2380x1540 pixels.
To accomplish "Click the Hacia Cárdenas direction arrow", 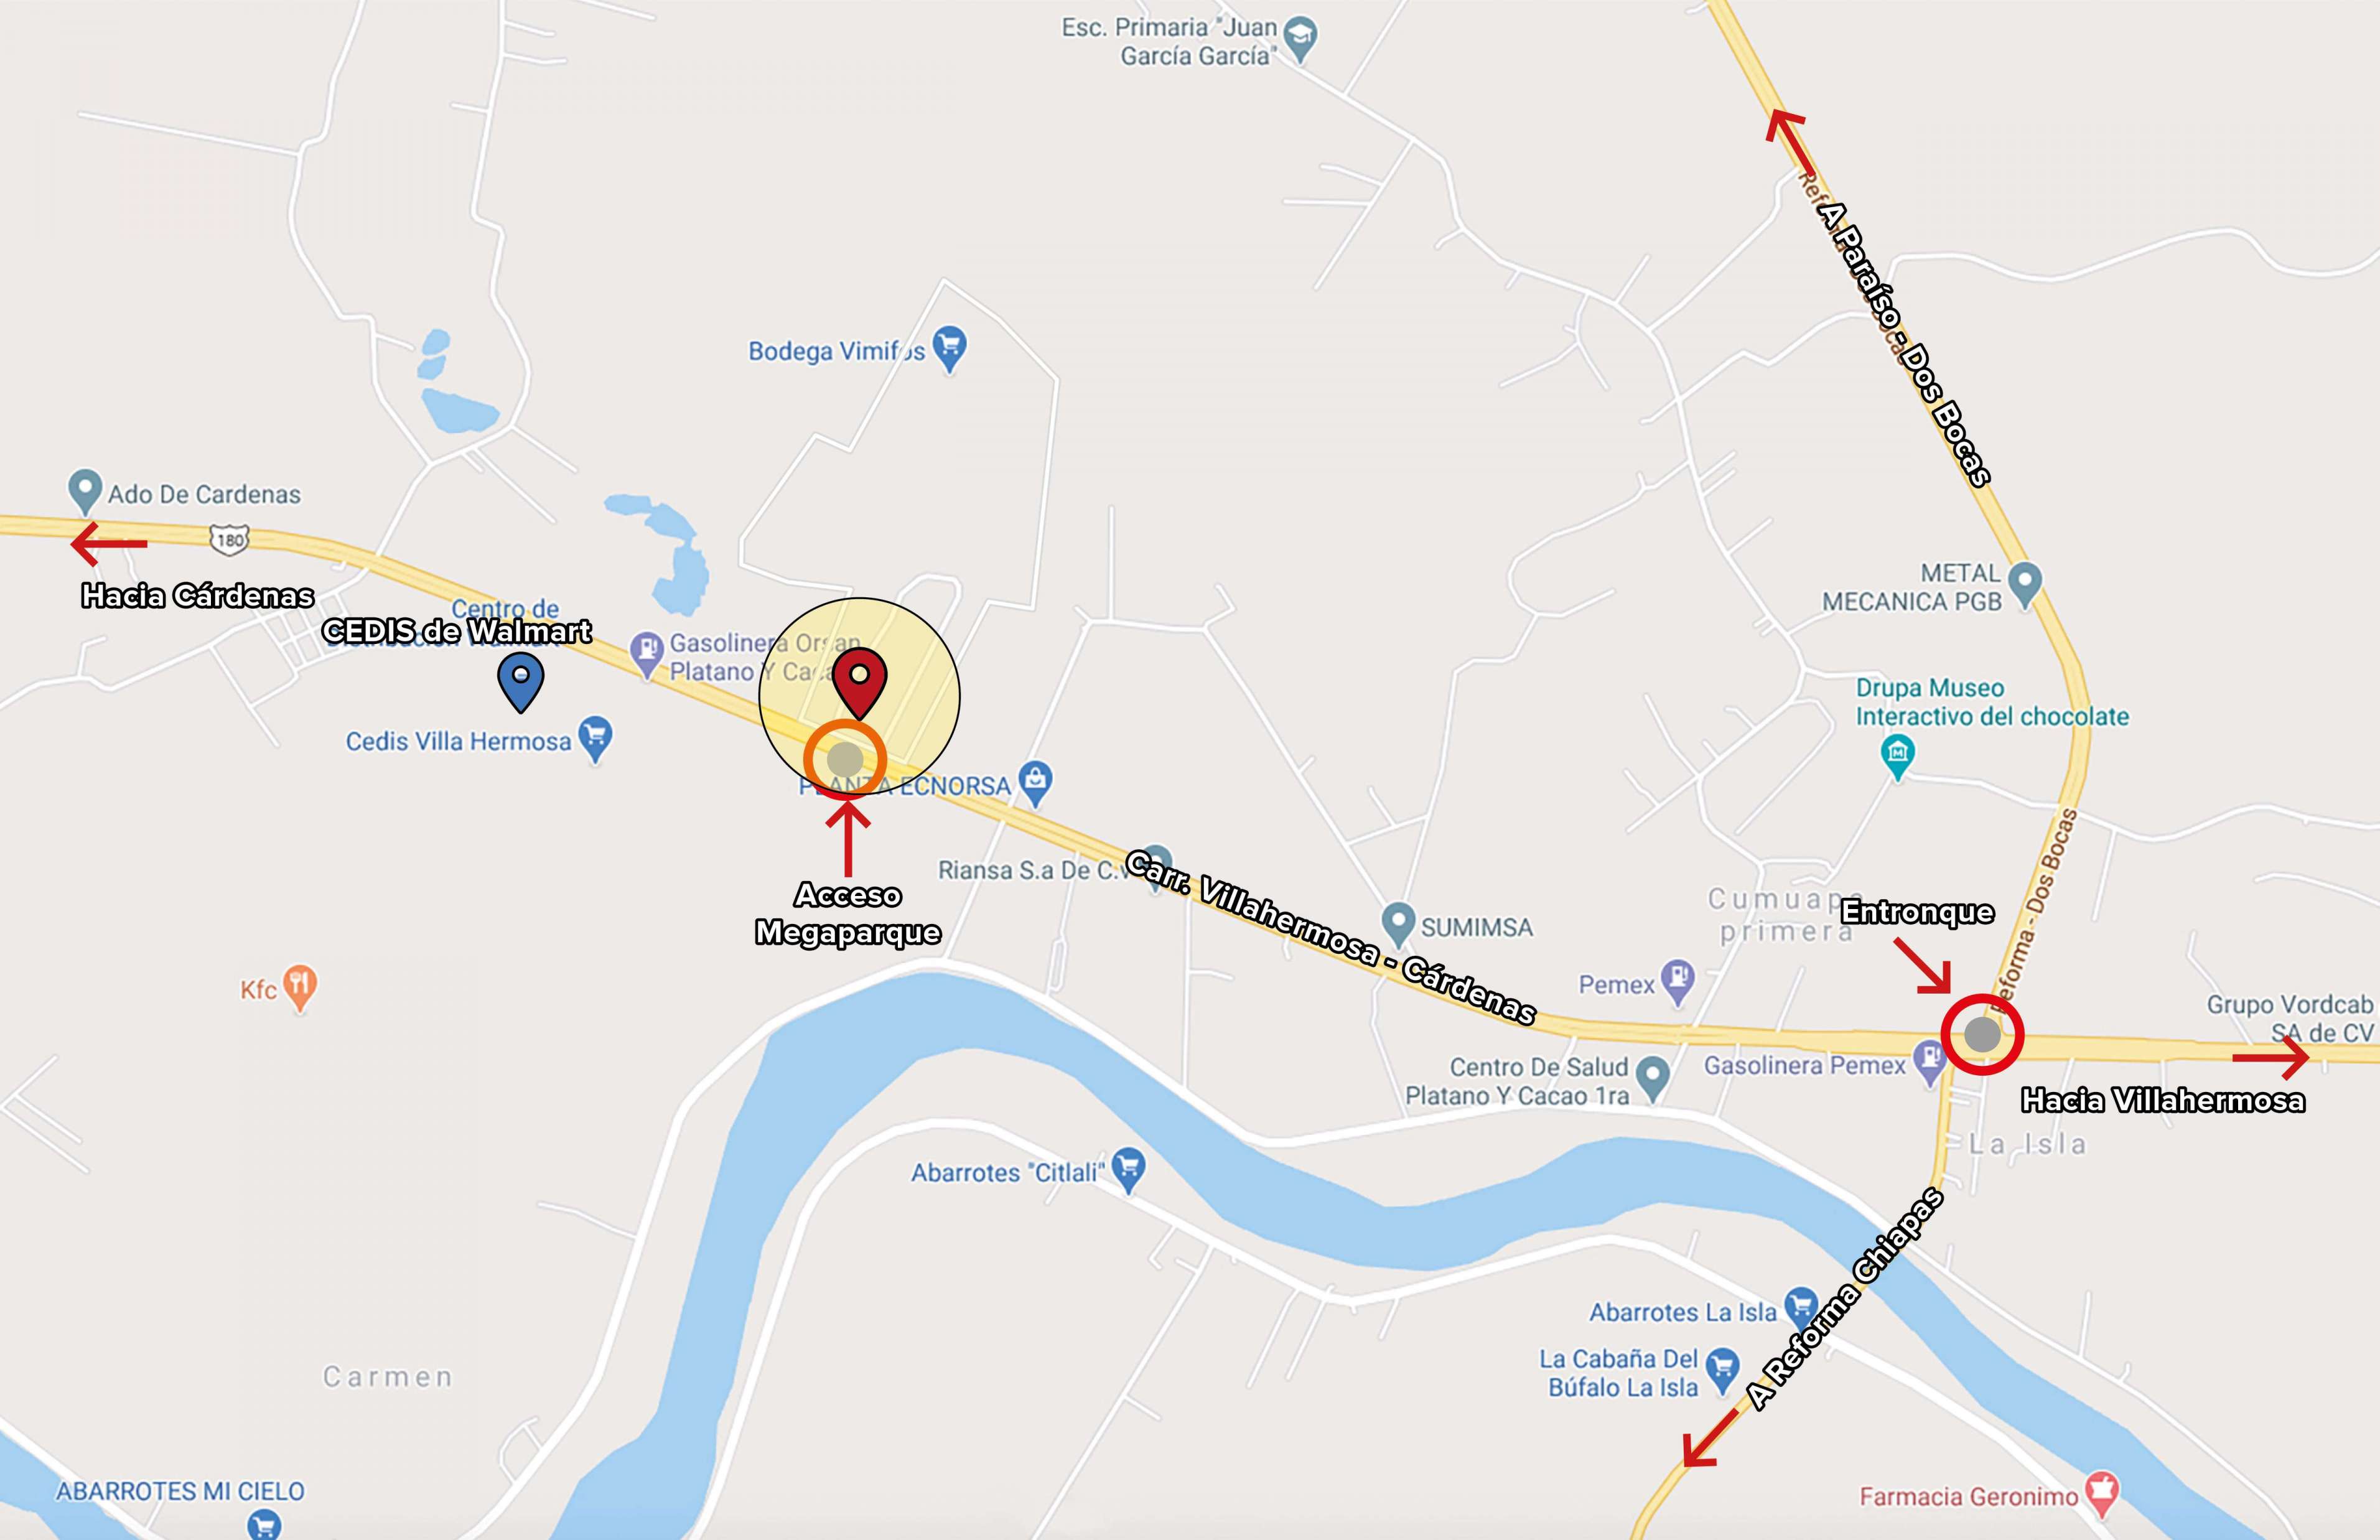I will (x=109, y=543).
